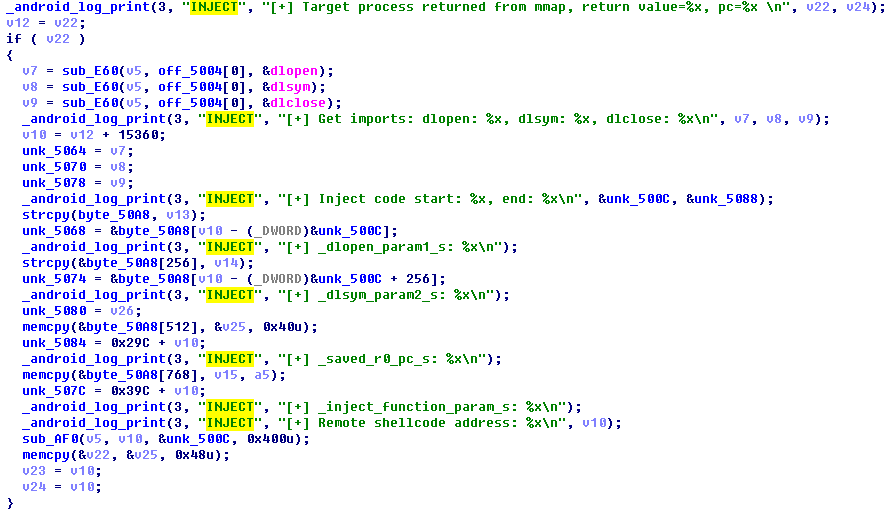Screen dimensions: 887x513
Task: Select v23 in the v23 = v10 assignment
Action: [x=34, y=471]
